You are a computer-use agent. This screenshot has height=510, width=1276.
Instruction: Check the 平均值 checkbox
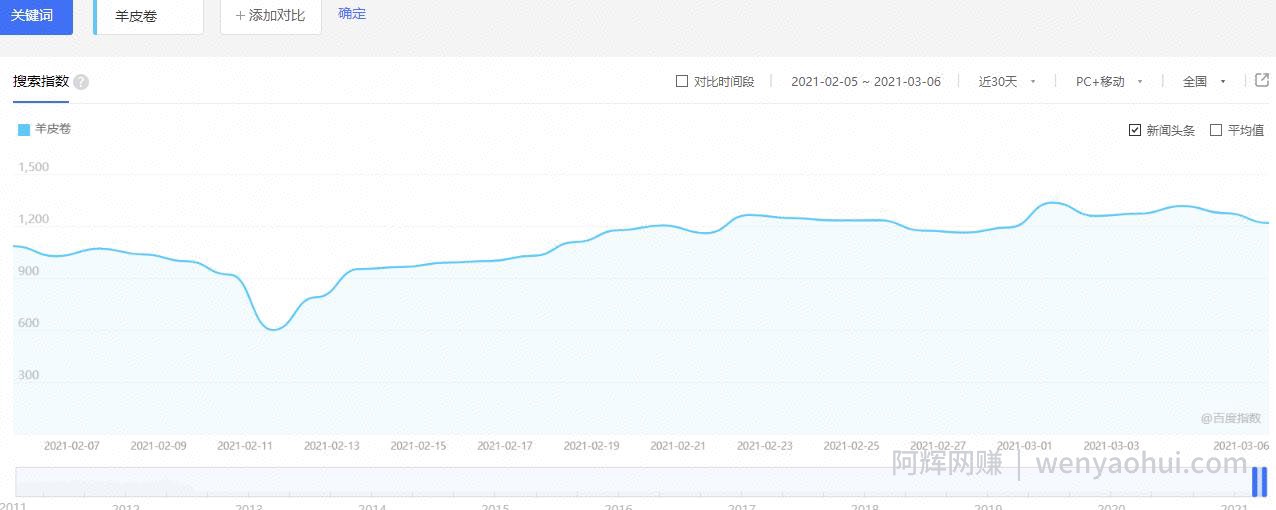[1216, 130]
